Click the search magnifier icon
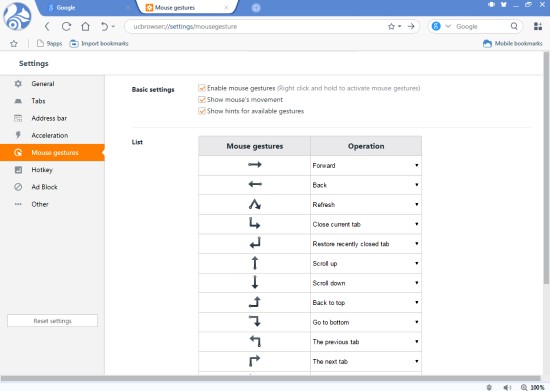Viewport: 550px width, 391px height. pos(514,26)
